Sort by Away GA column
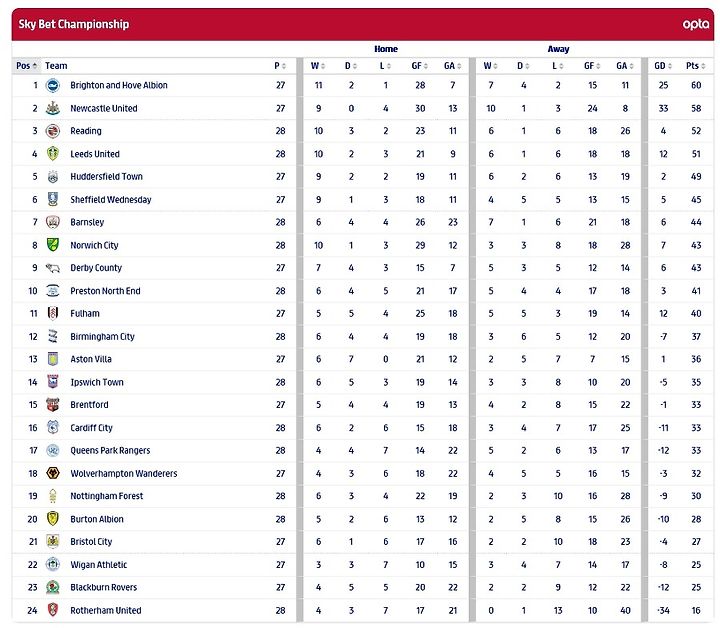The image size is (720, 628). (624, 66)
